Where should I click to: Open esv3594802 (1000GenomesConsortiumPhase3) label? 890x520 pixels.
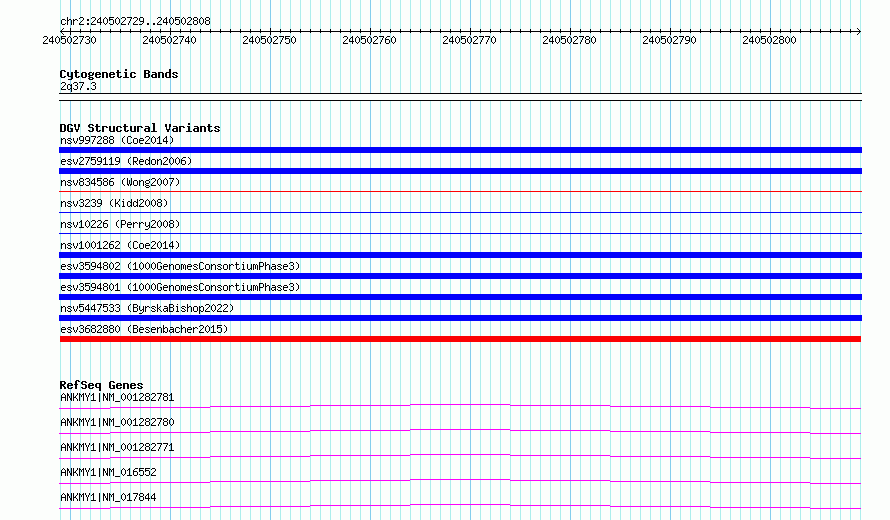[x=180, y=266]
